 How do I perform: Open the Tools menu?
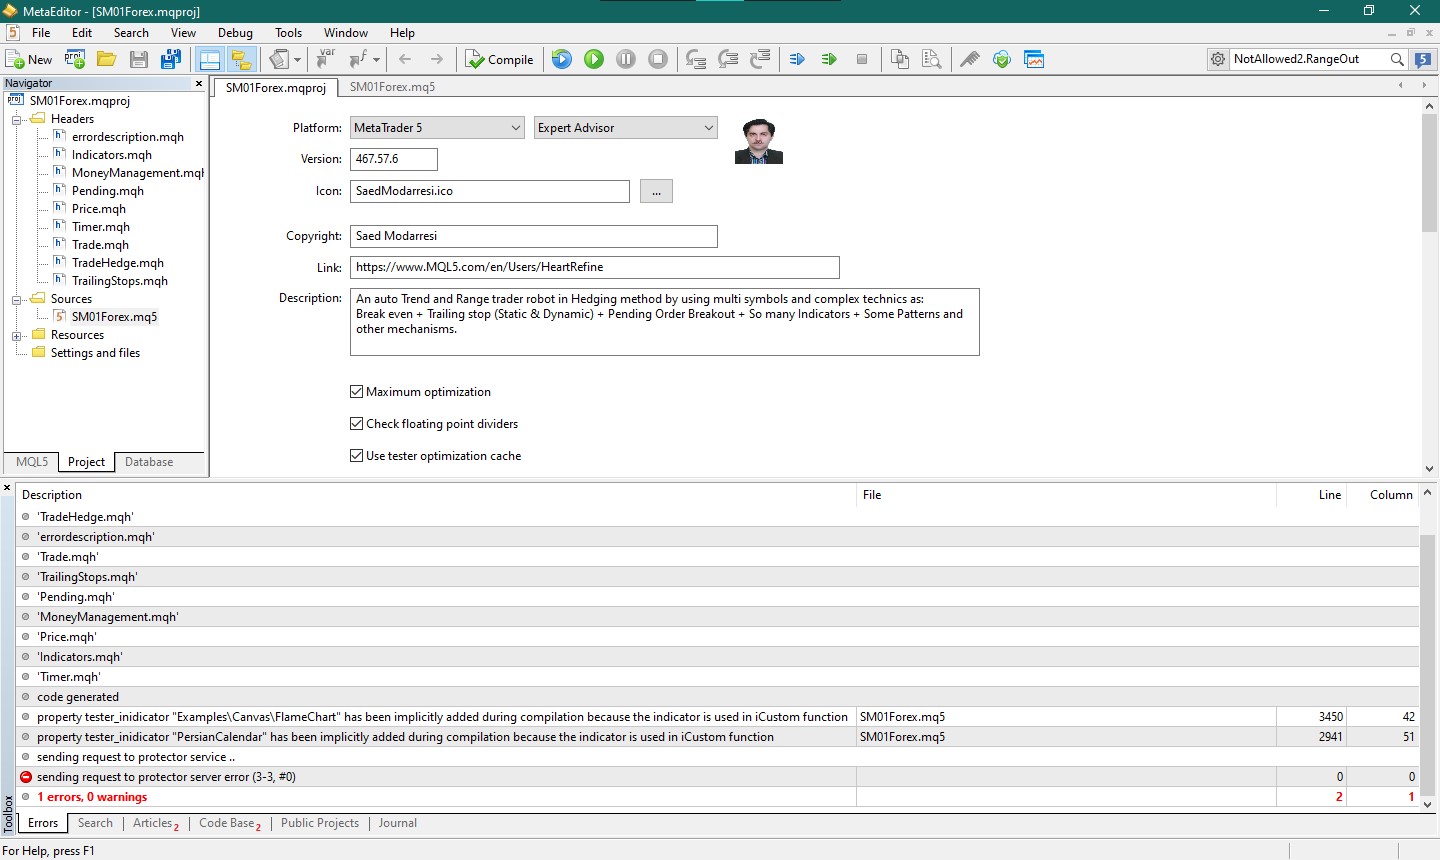point(288,33)
